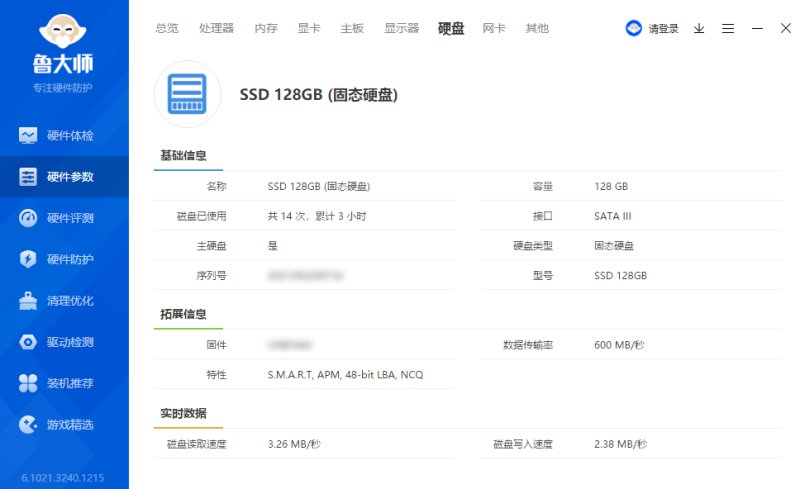Click the 游戏精选 games icon
Screen dimensions: 800x489
(x=28, y=425)
